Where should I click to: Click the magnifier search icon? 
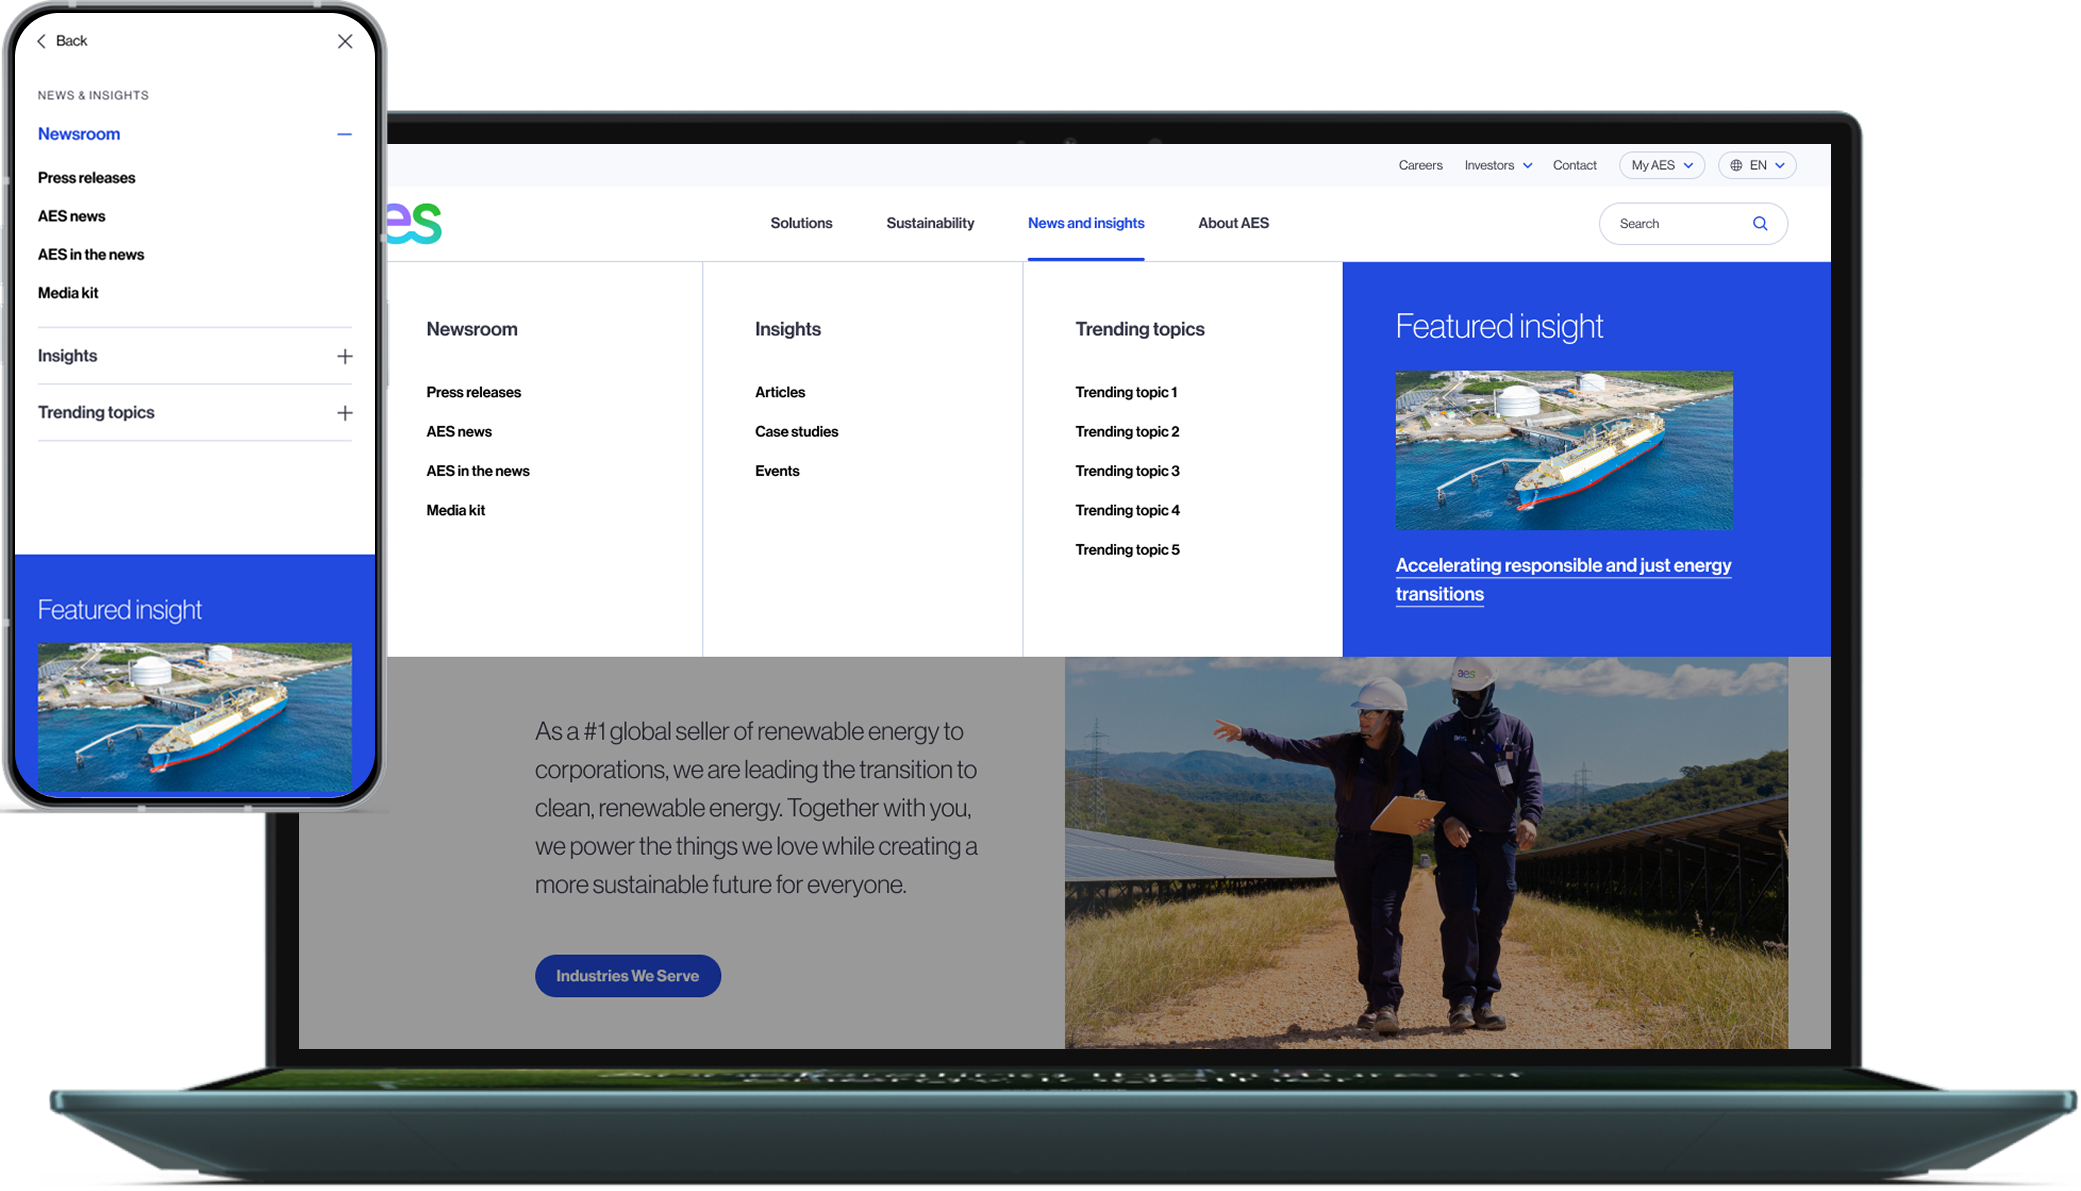click(x=1760, y=224)
